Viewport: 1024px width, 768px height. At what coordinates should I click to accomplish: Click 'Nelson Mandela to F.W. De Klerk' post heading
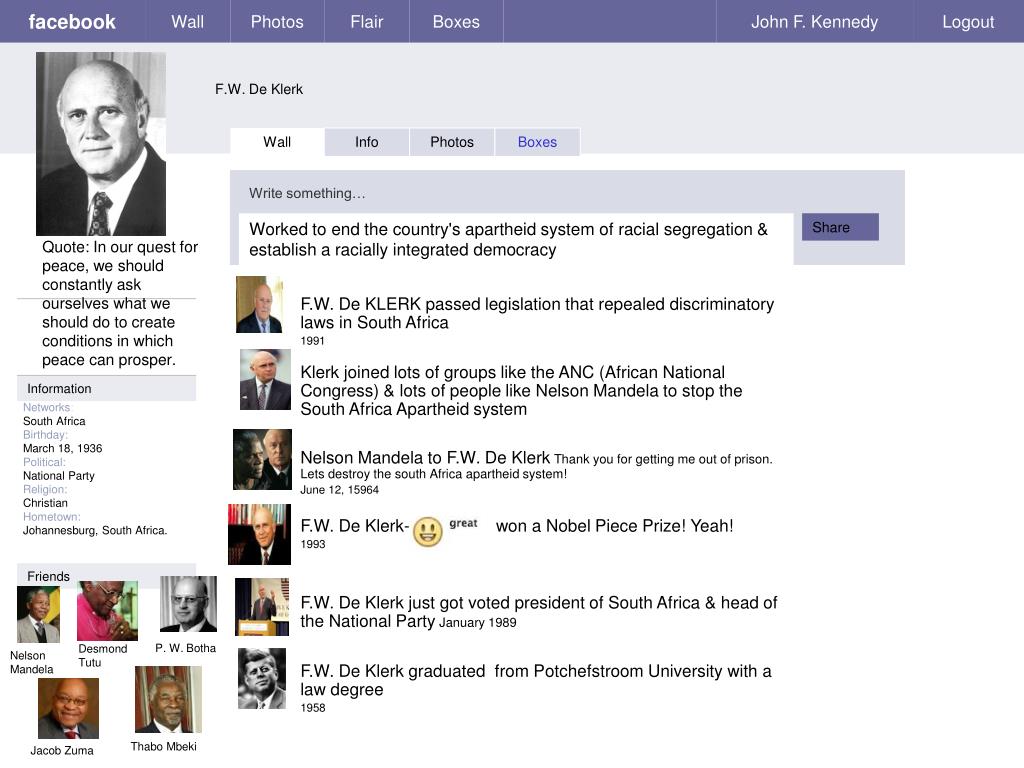click(x=425, y=458)
